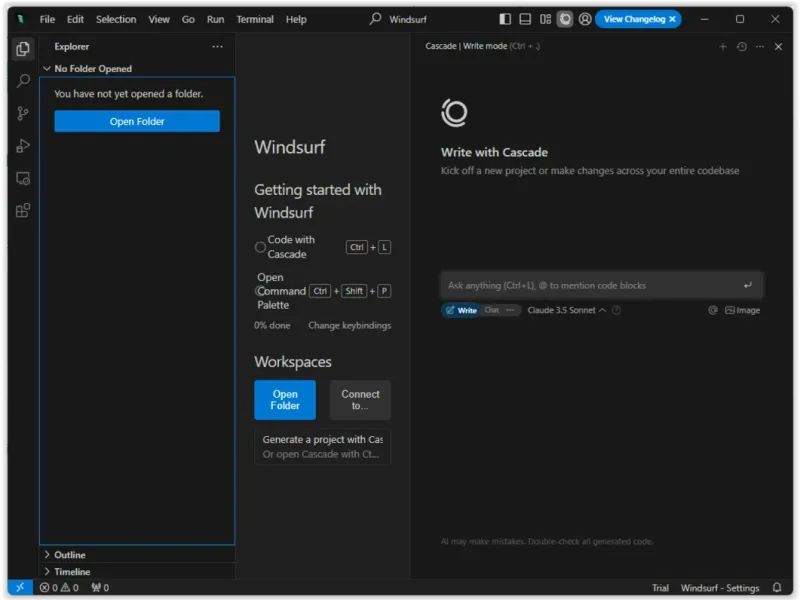The height and width of the screenshot is (600, 800).
Task: Open Explorer more actions ellipsis
Action: click(217, 46)
